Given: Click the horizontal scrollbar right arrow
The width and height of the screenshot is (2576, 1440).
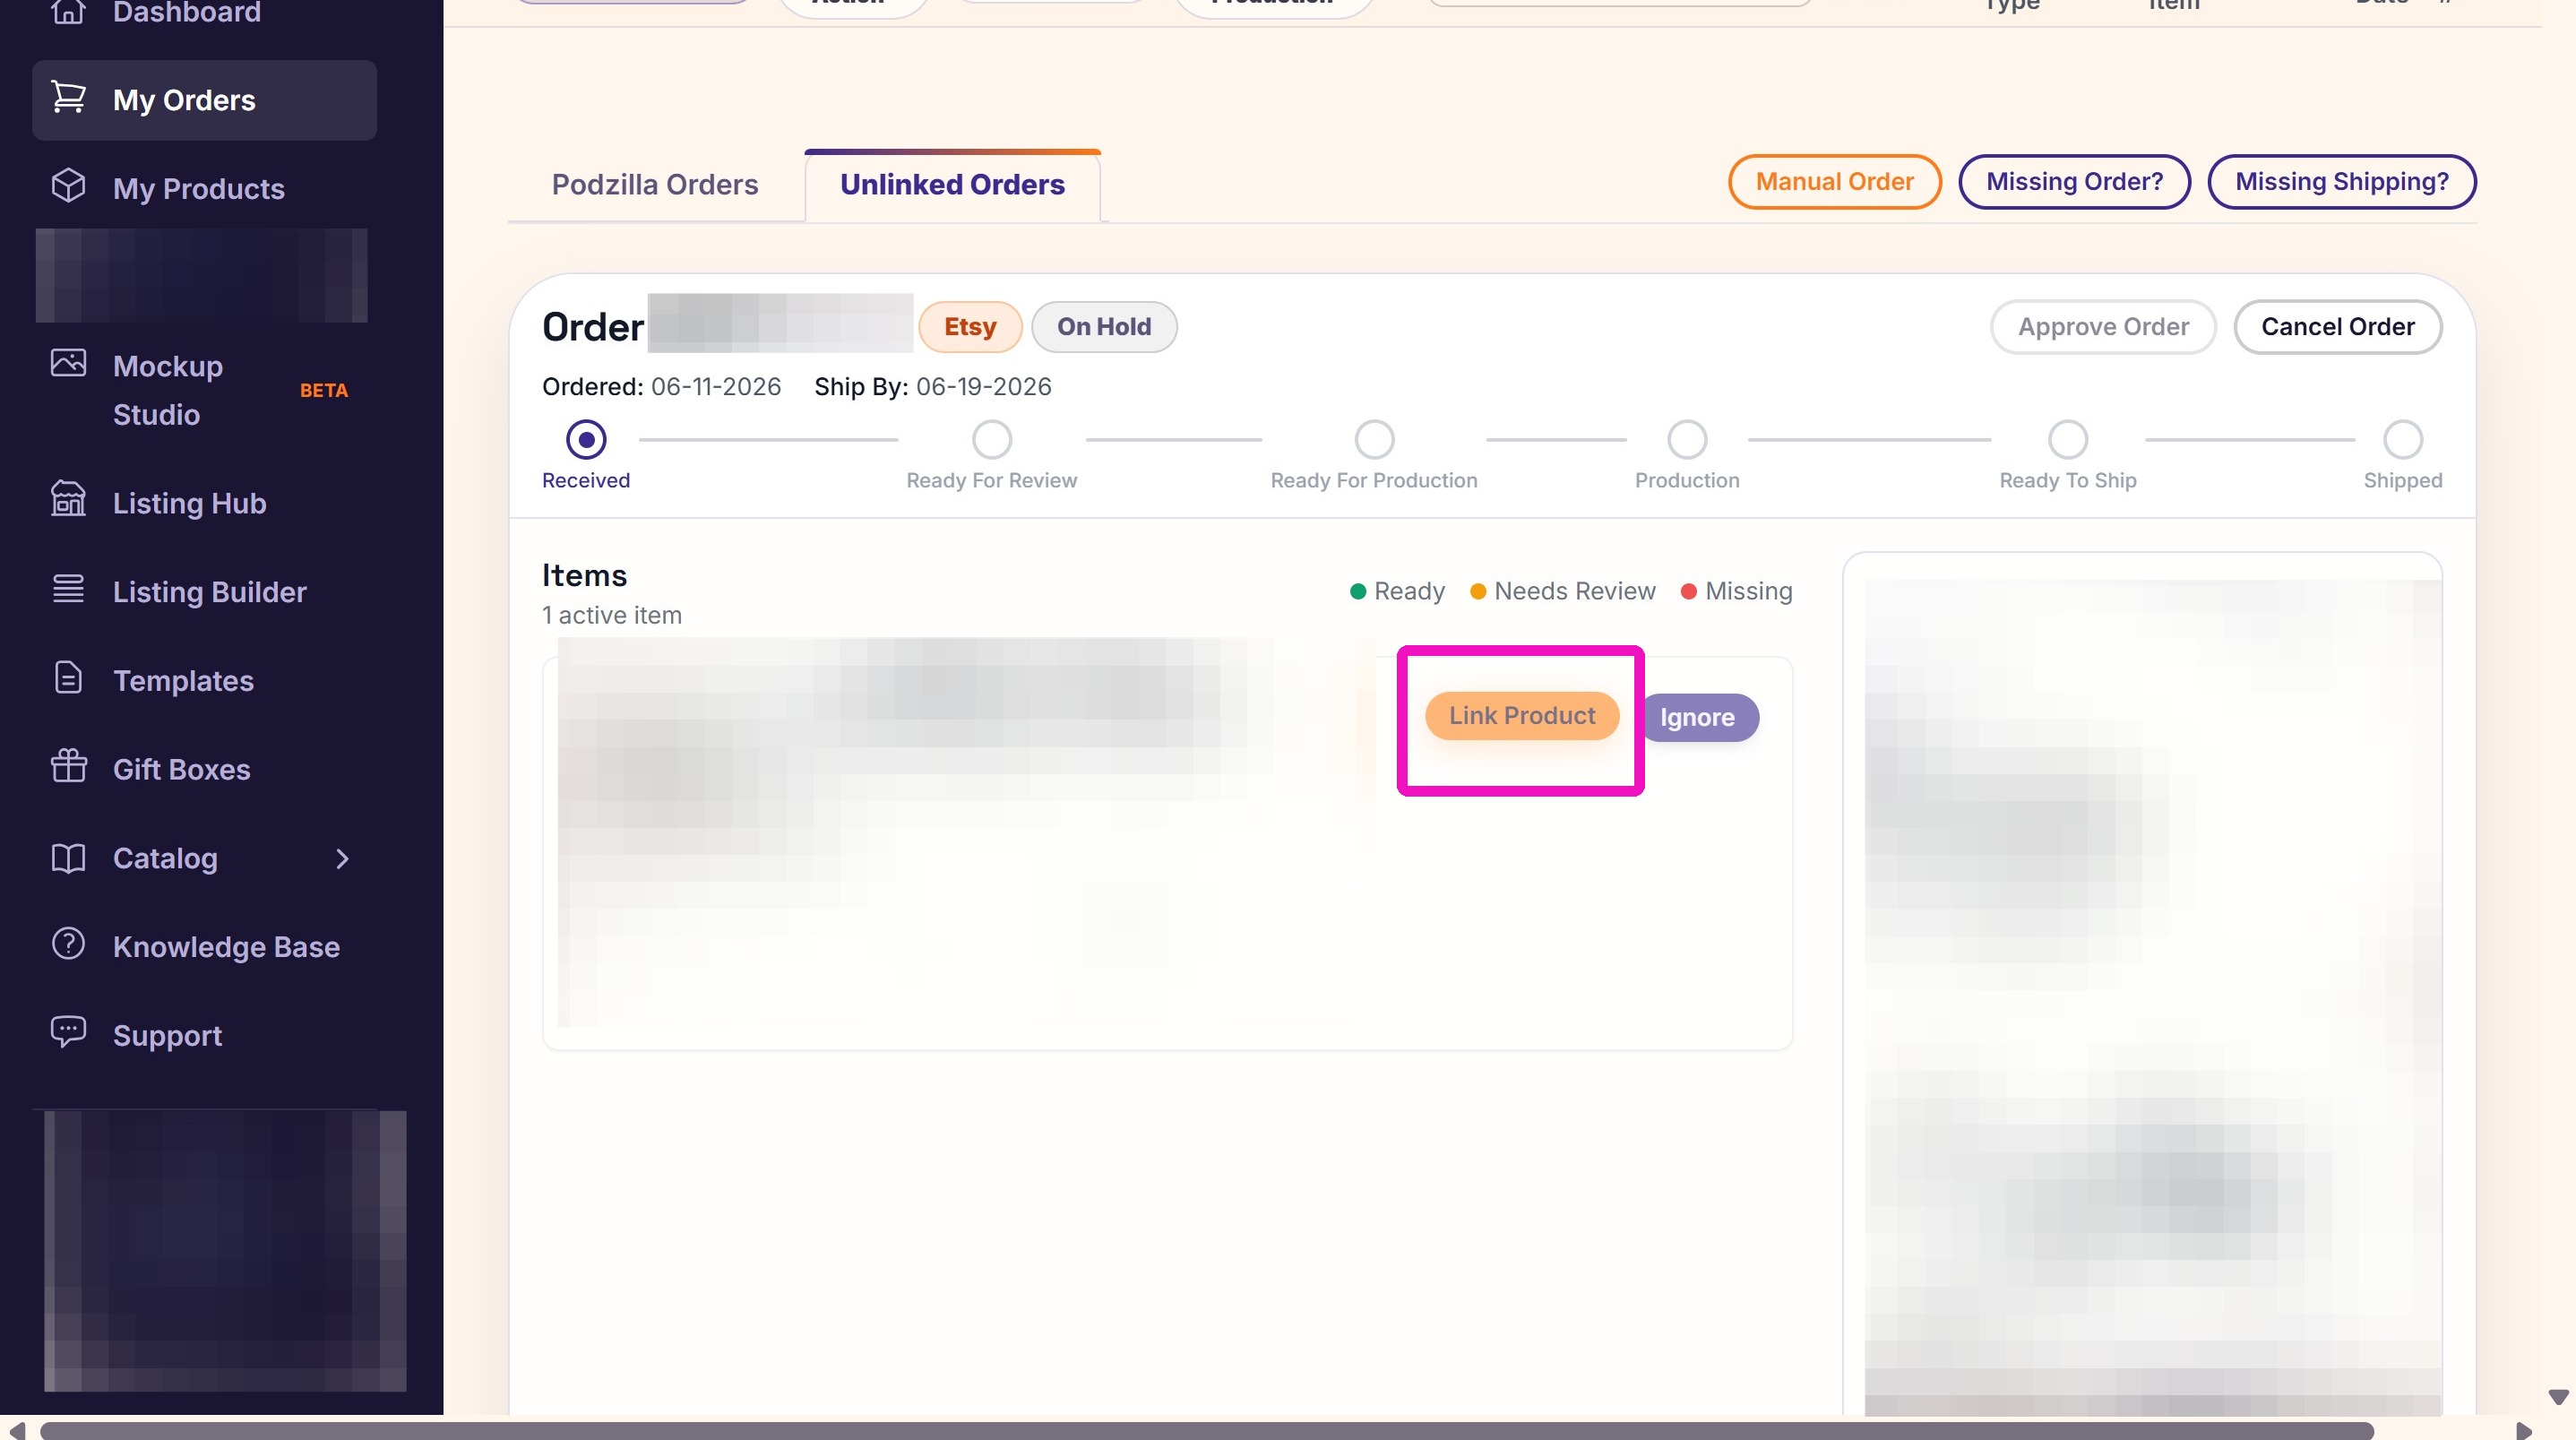Looking at the screenshot, I should point(2523,1431).
